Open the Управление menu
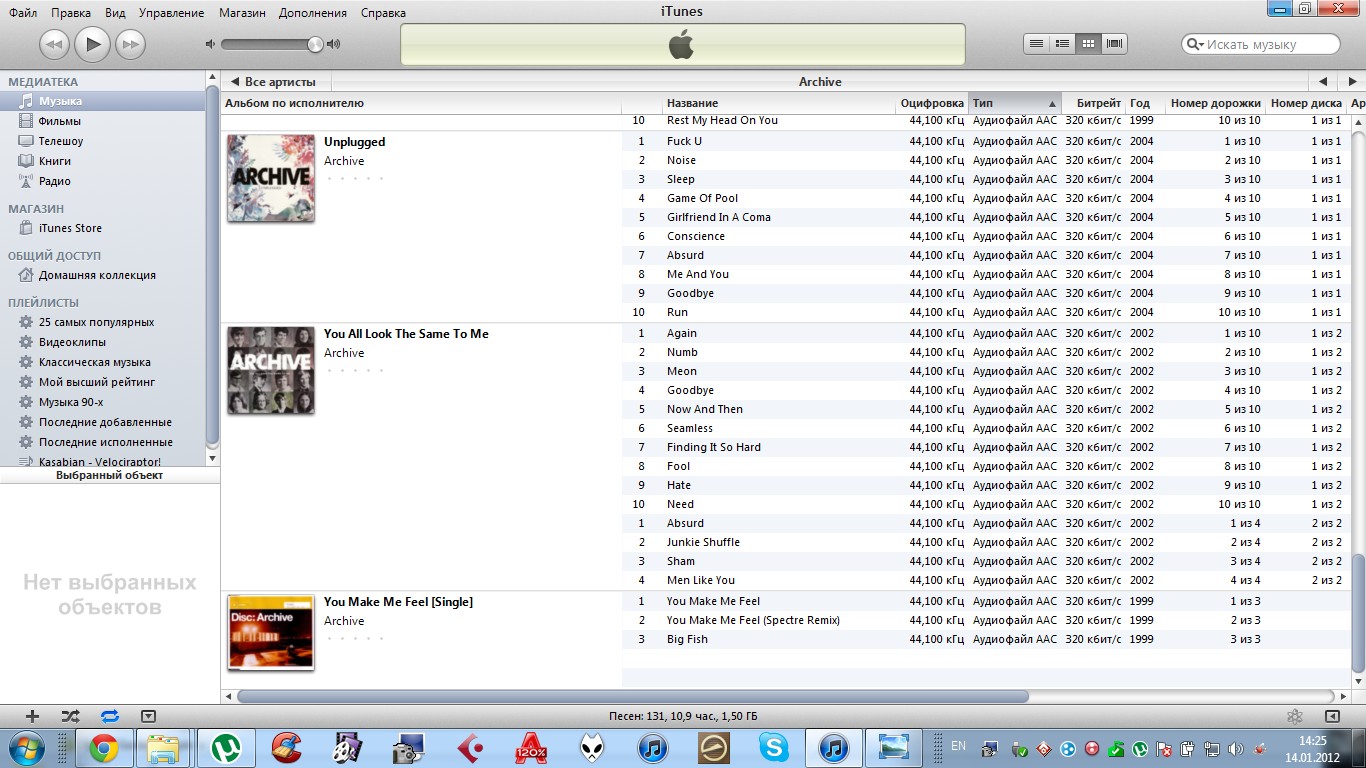The height and width of the screenshot is (768, 1366). [171, 13]
